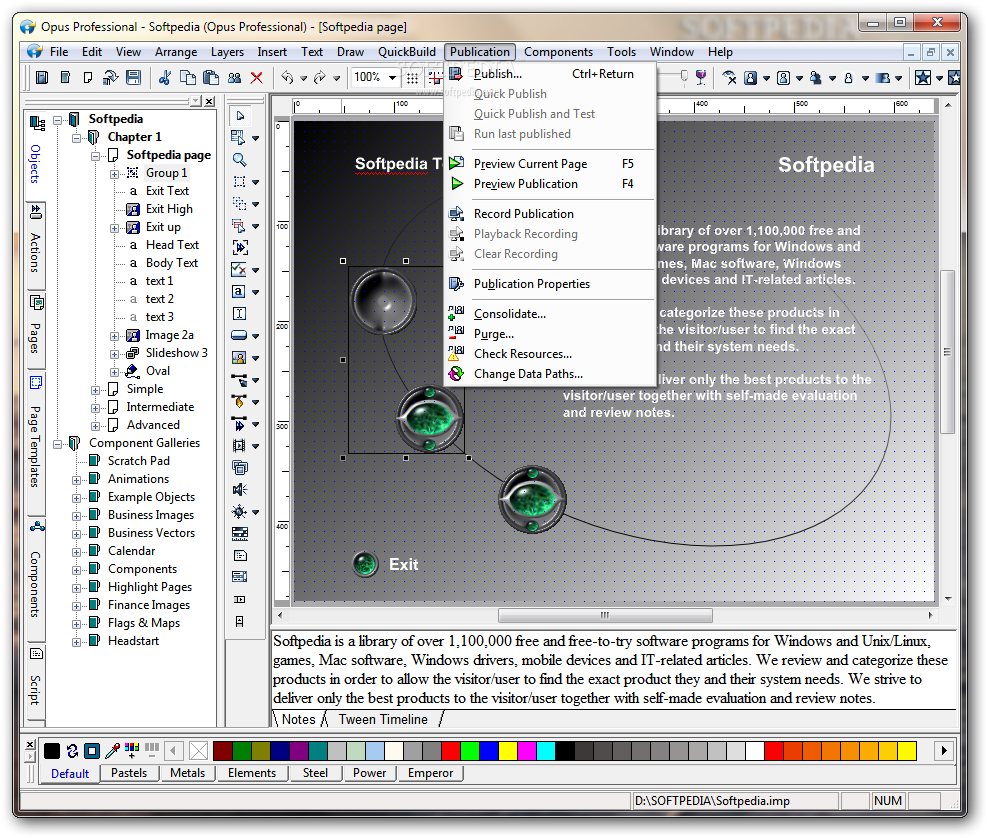Click the new publication book icon

(42, 77)
